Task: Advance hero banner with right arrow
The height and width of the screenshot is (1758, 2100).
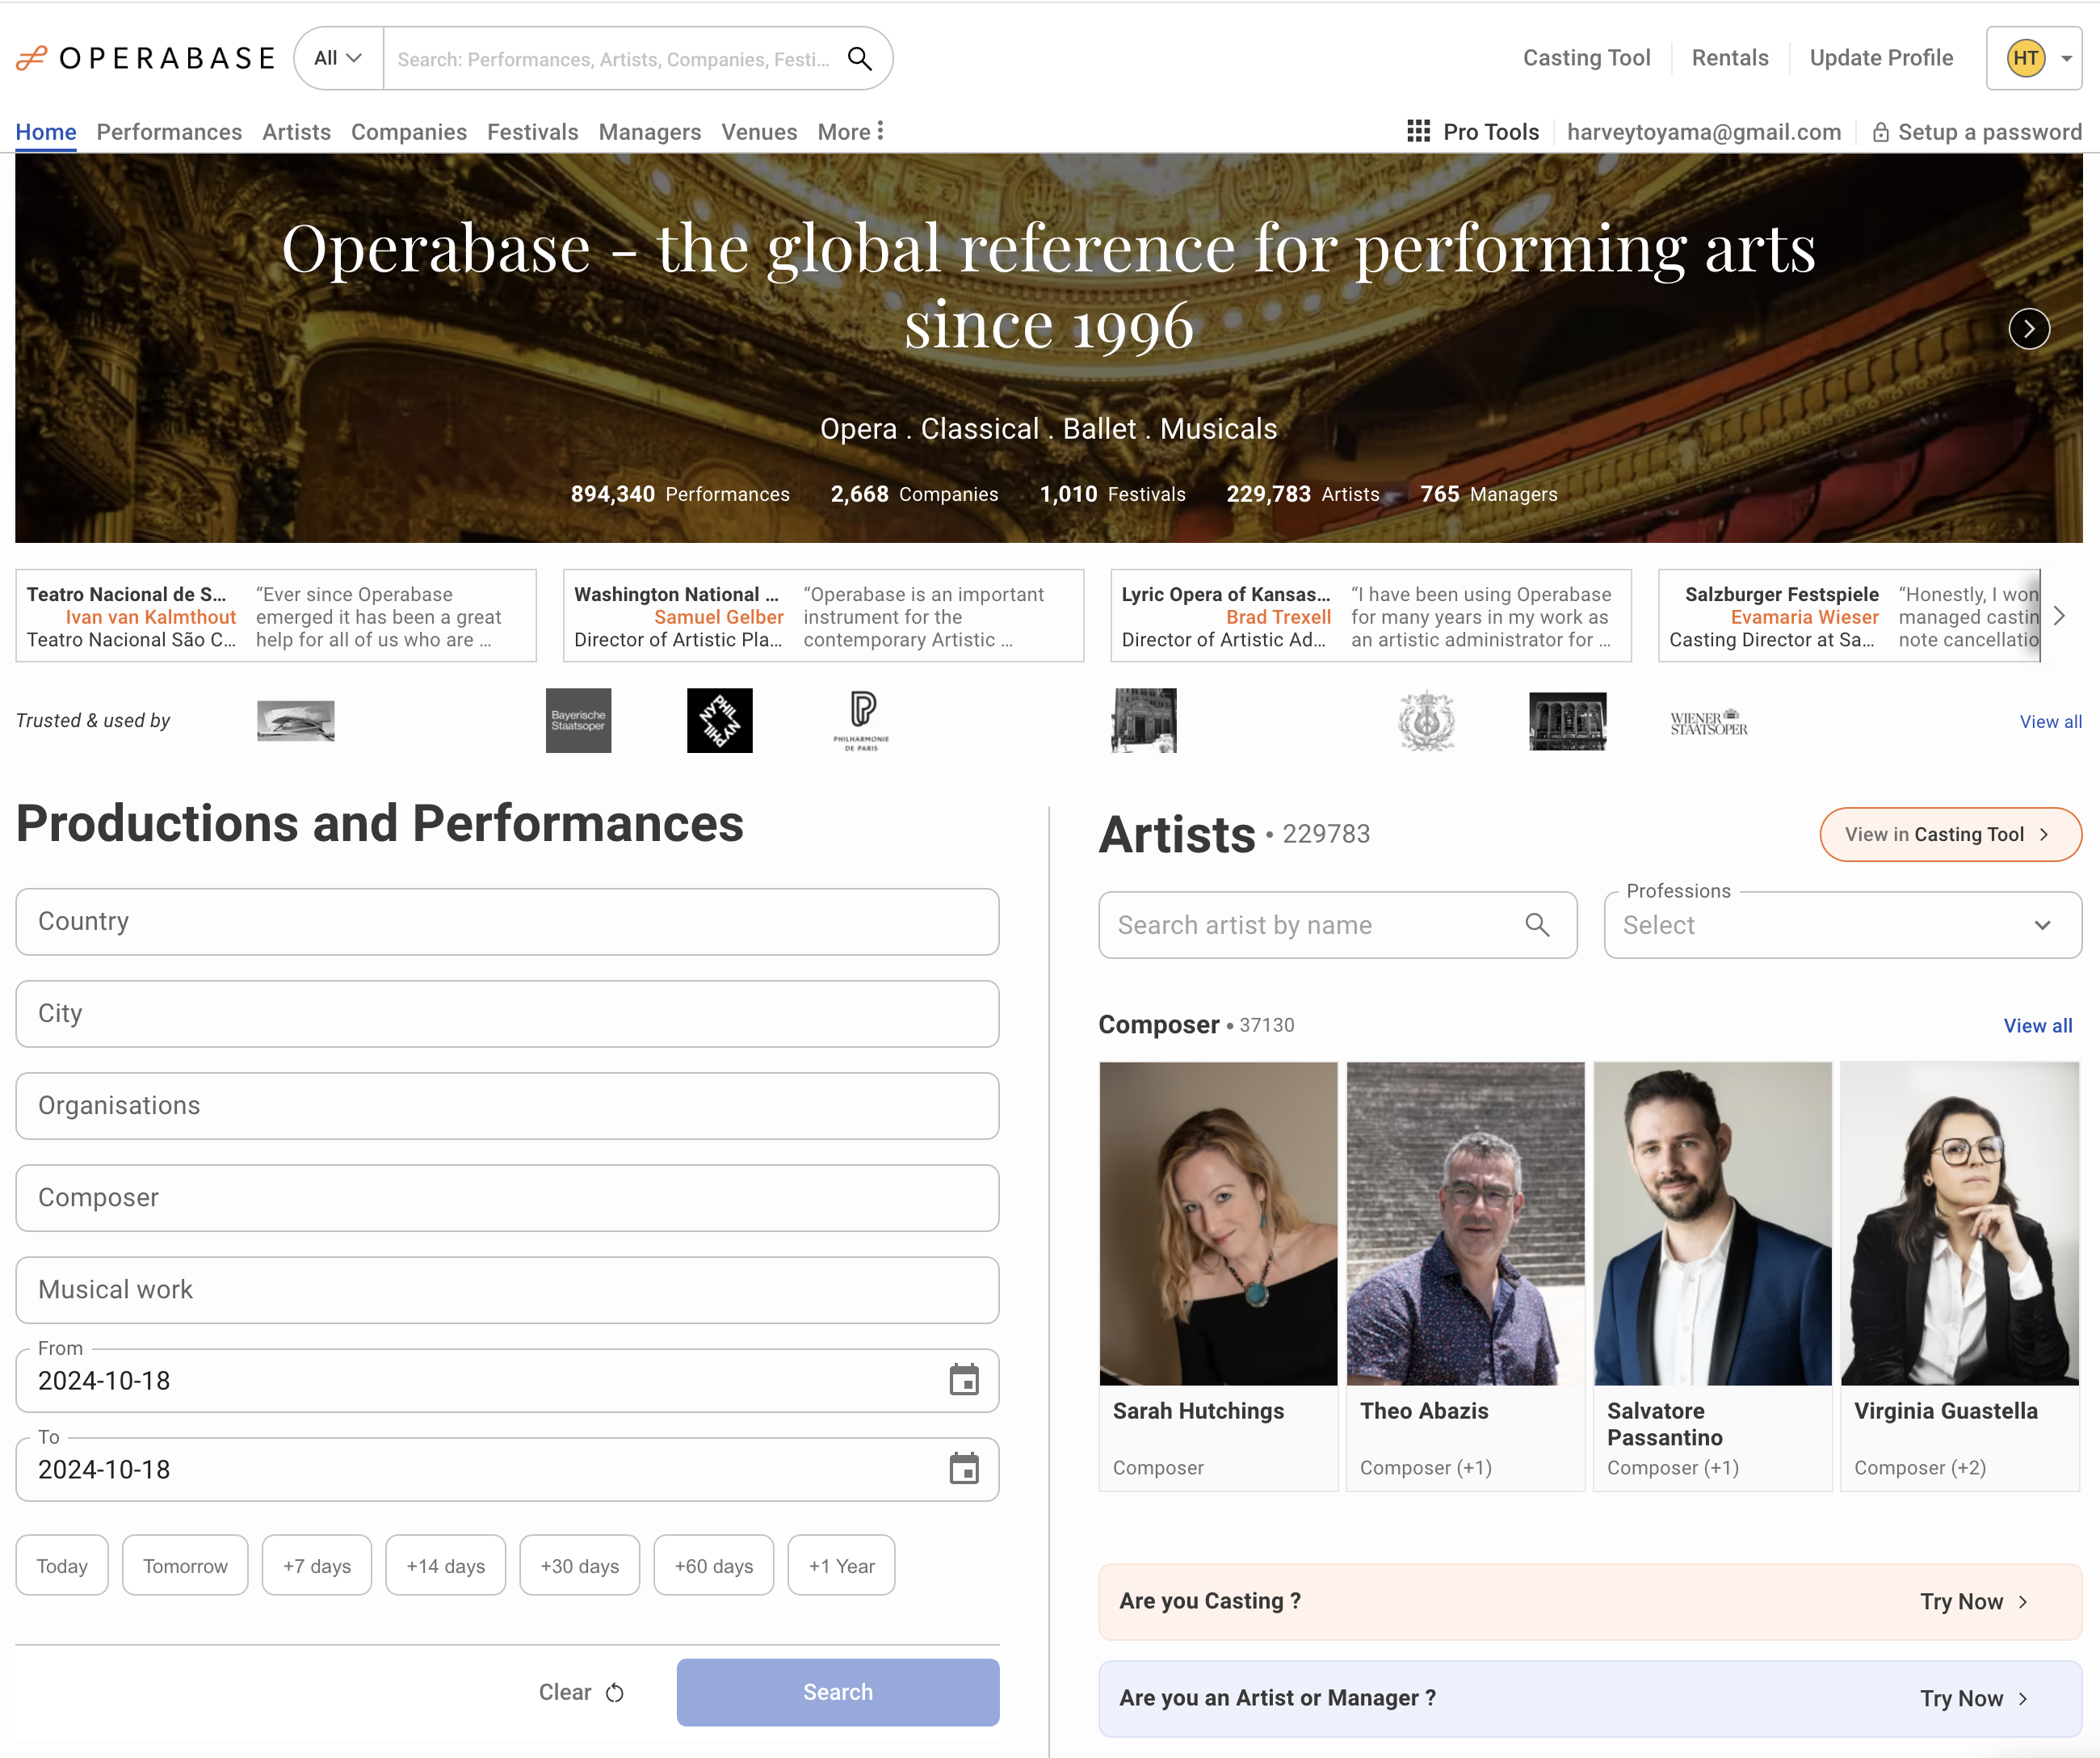Action: point(2028,329)
